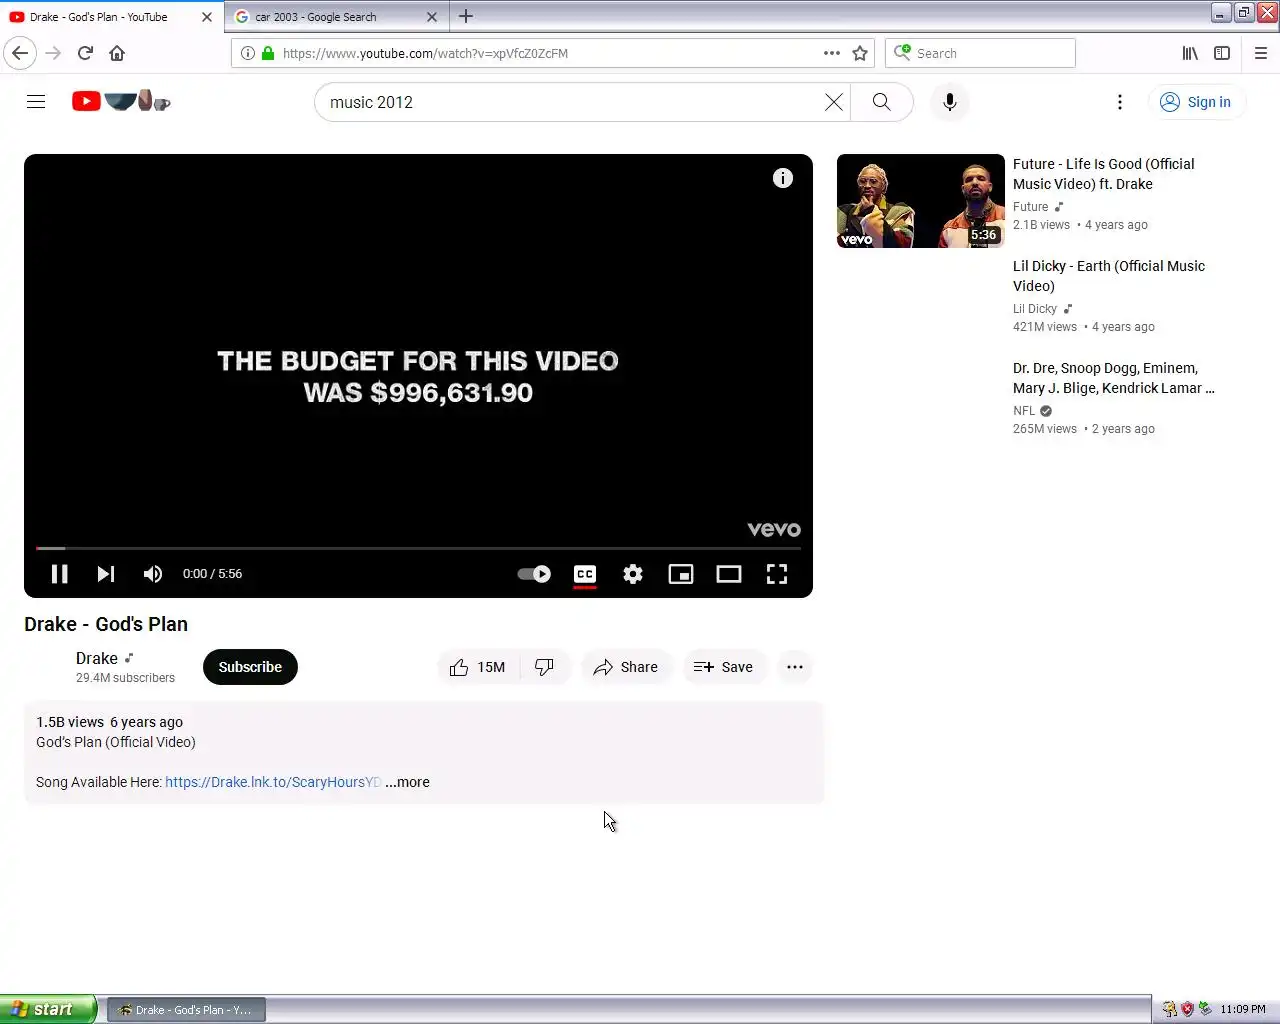View secure connection padlock

tap(268, 53)
